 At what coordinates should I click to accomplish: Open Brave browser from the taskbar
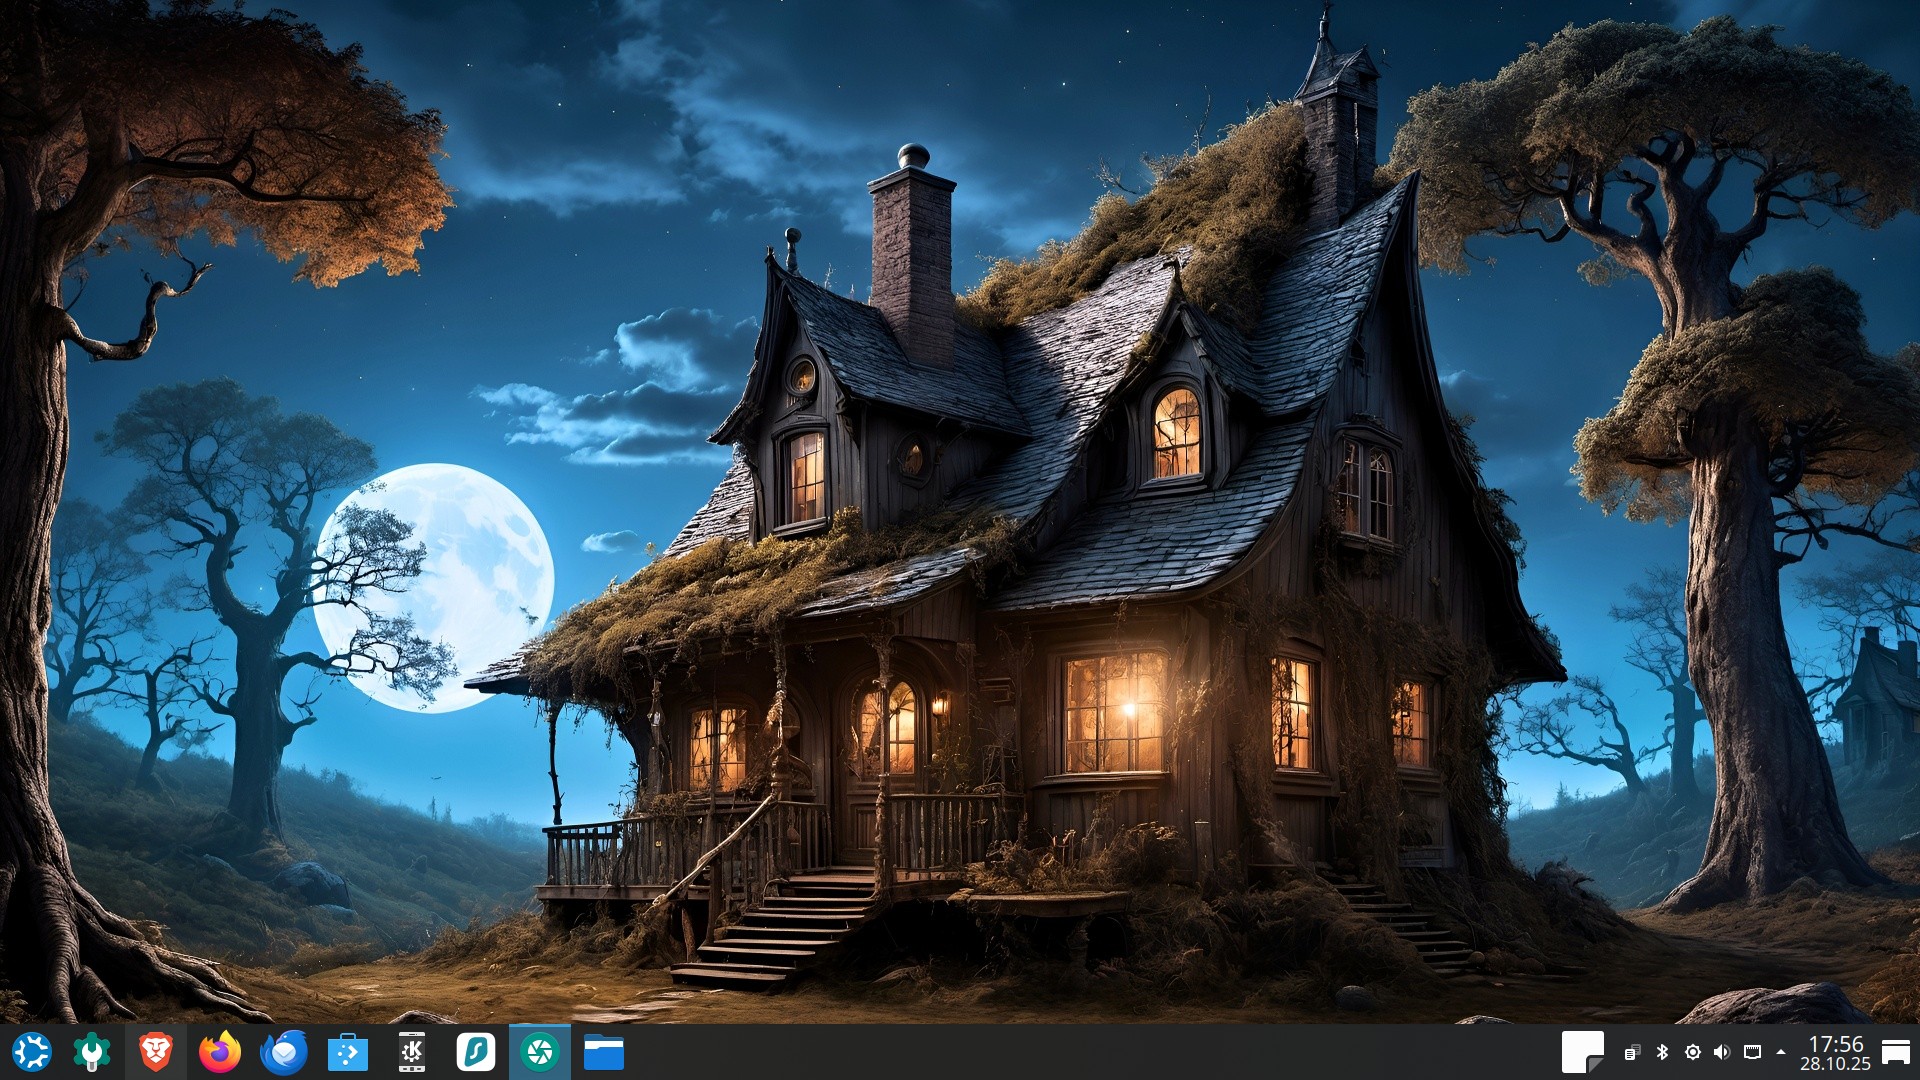[x=155, y=1052]
